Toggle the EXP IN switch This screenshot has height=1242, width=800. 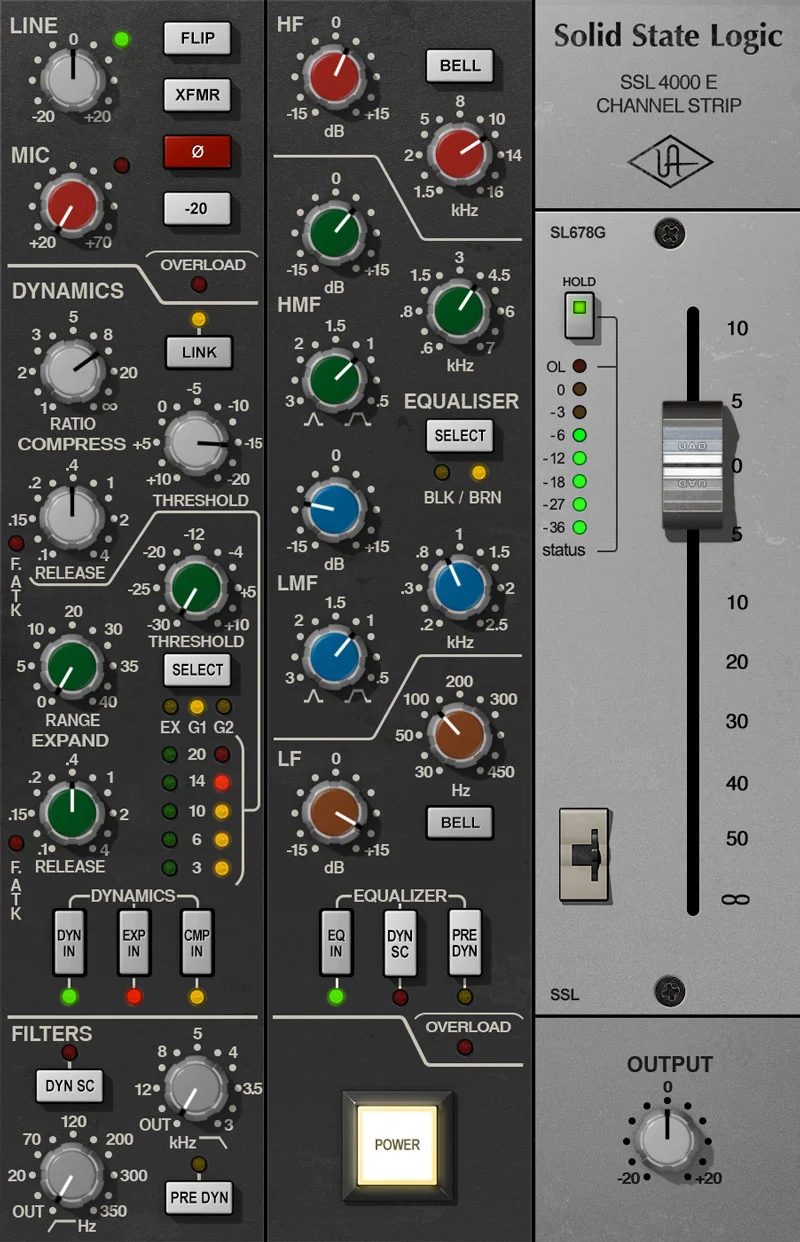click(x=133, y=943)
